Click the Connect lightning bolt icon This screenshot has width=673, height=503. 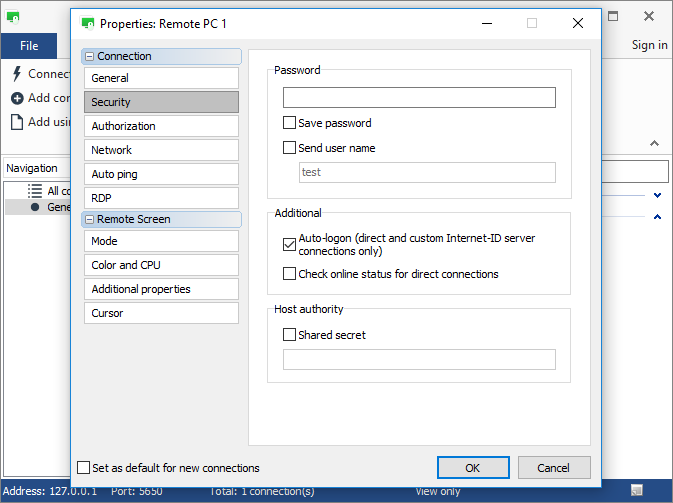pyautogui.click(x=17, y=74)
